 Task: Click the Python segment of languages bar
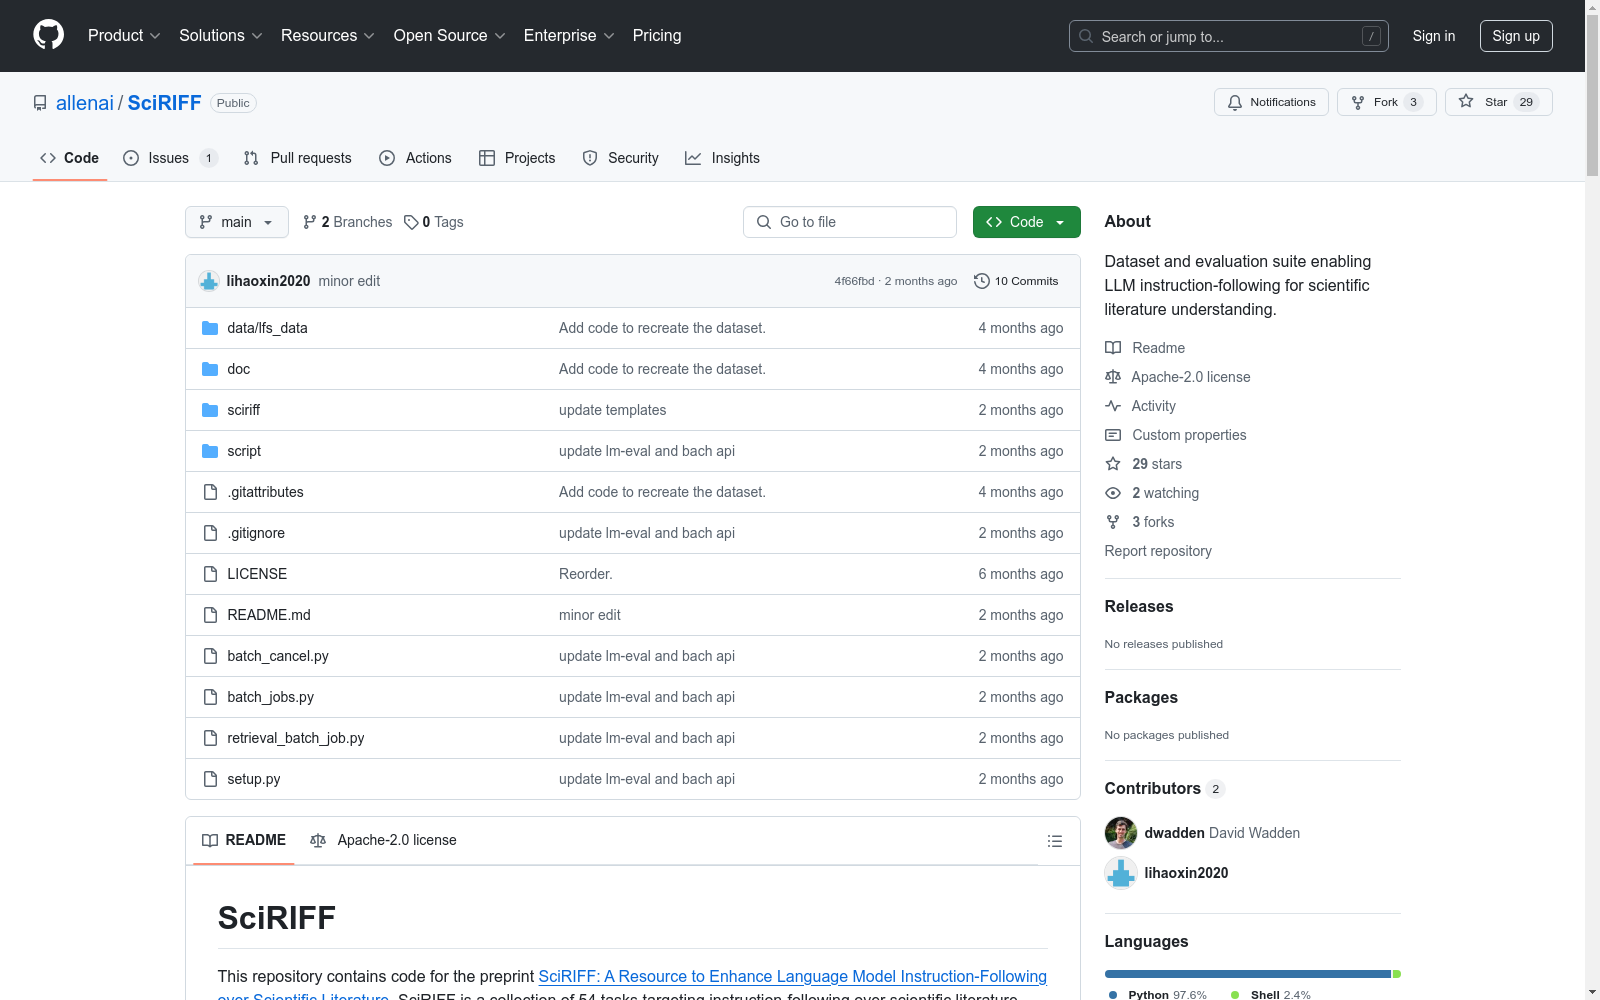coord(1248,974)
